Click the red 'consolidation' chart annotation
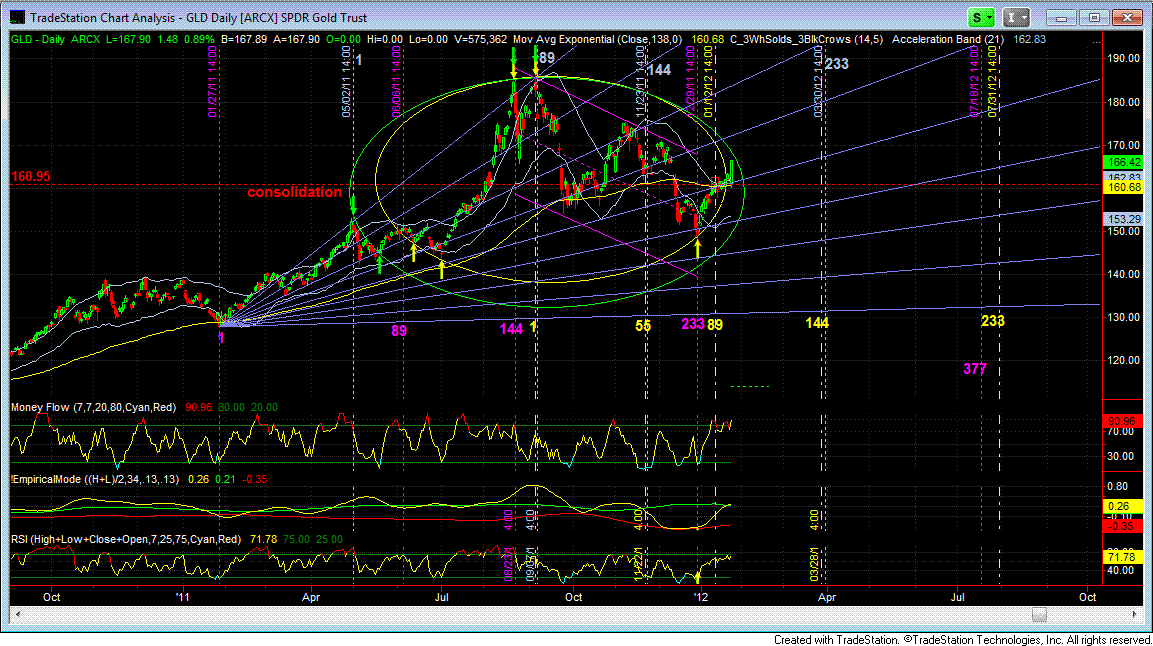The width and height of the screenshot is (1153, 646). (x=294, y=192)
